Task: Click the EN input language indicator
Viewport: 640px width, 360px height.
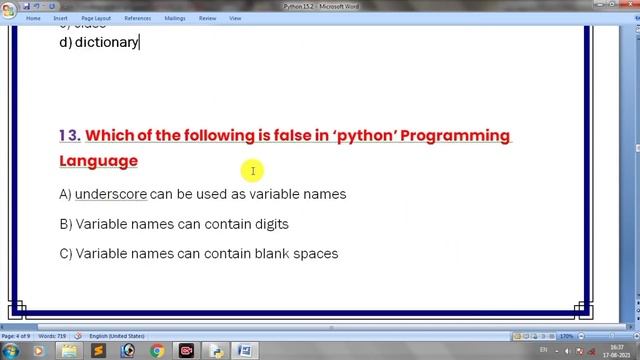Action: click(x=543, y=350)
